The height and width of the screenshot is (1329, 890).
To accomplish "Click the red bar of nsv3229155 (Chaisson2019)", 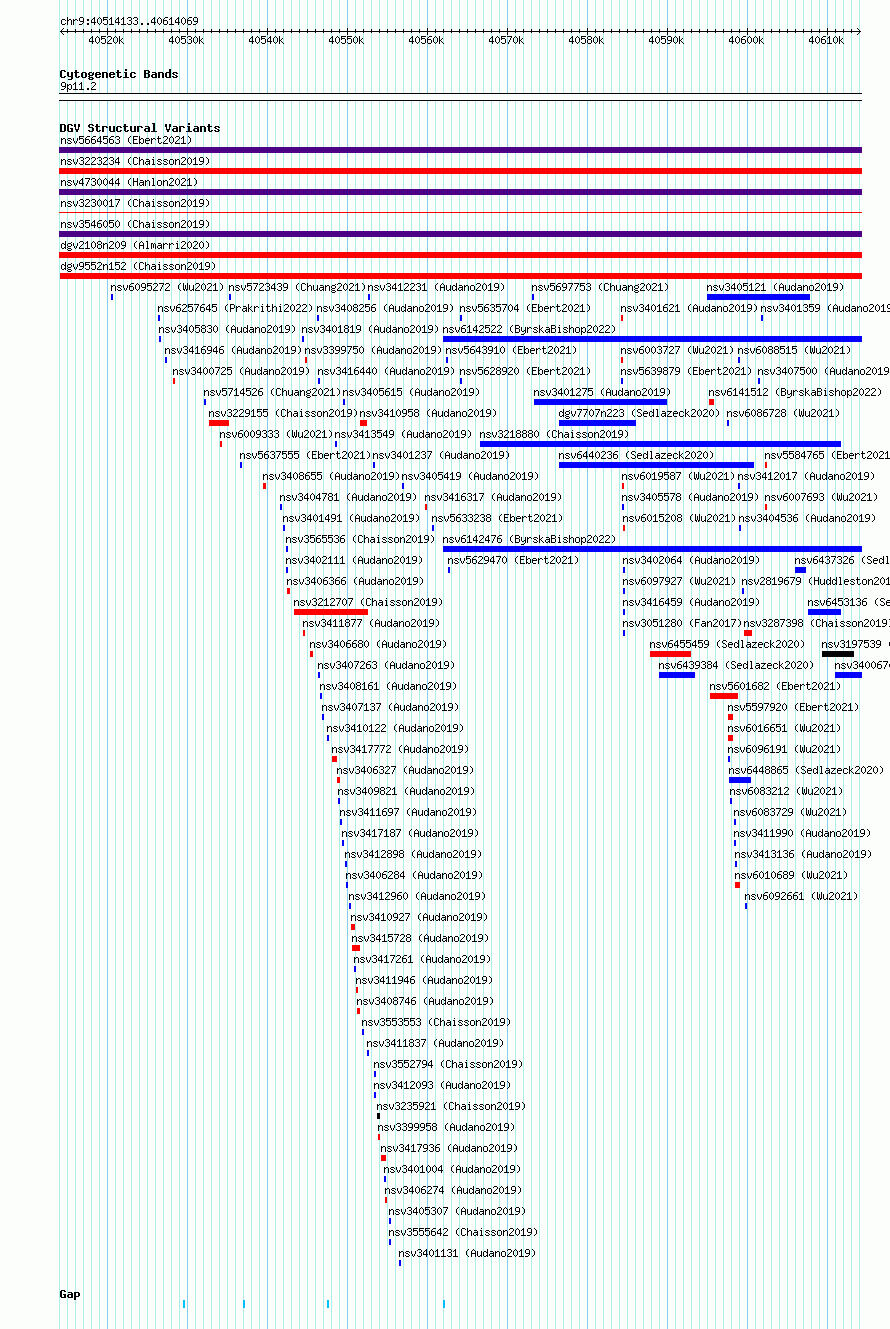I will click(x=219, y=423).
